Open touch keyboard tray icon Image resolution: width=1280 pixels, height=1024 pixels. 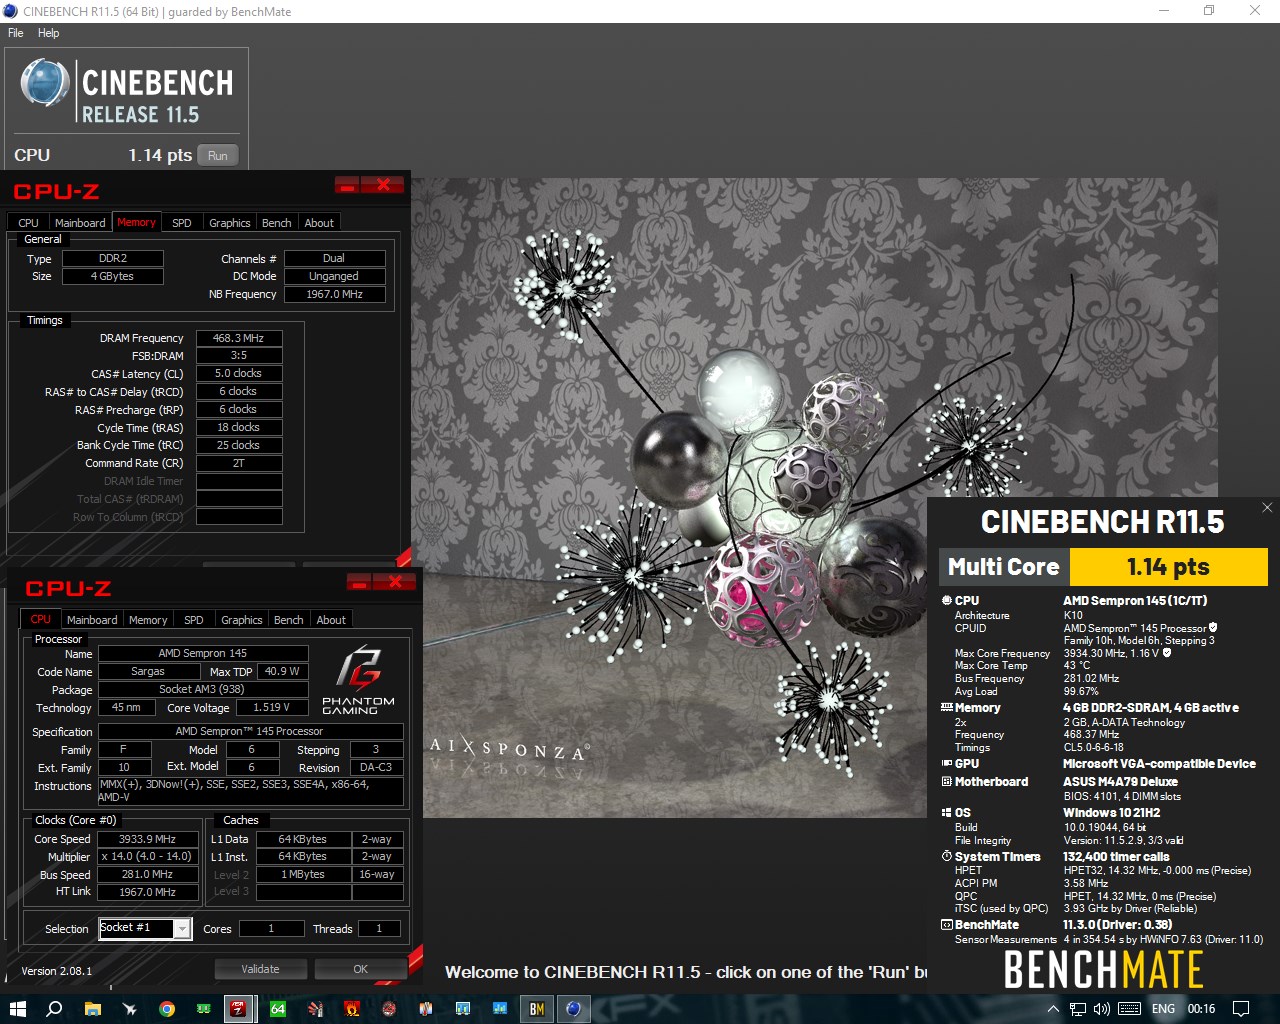click(x=1129, y=1009)
